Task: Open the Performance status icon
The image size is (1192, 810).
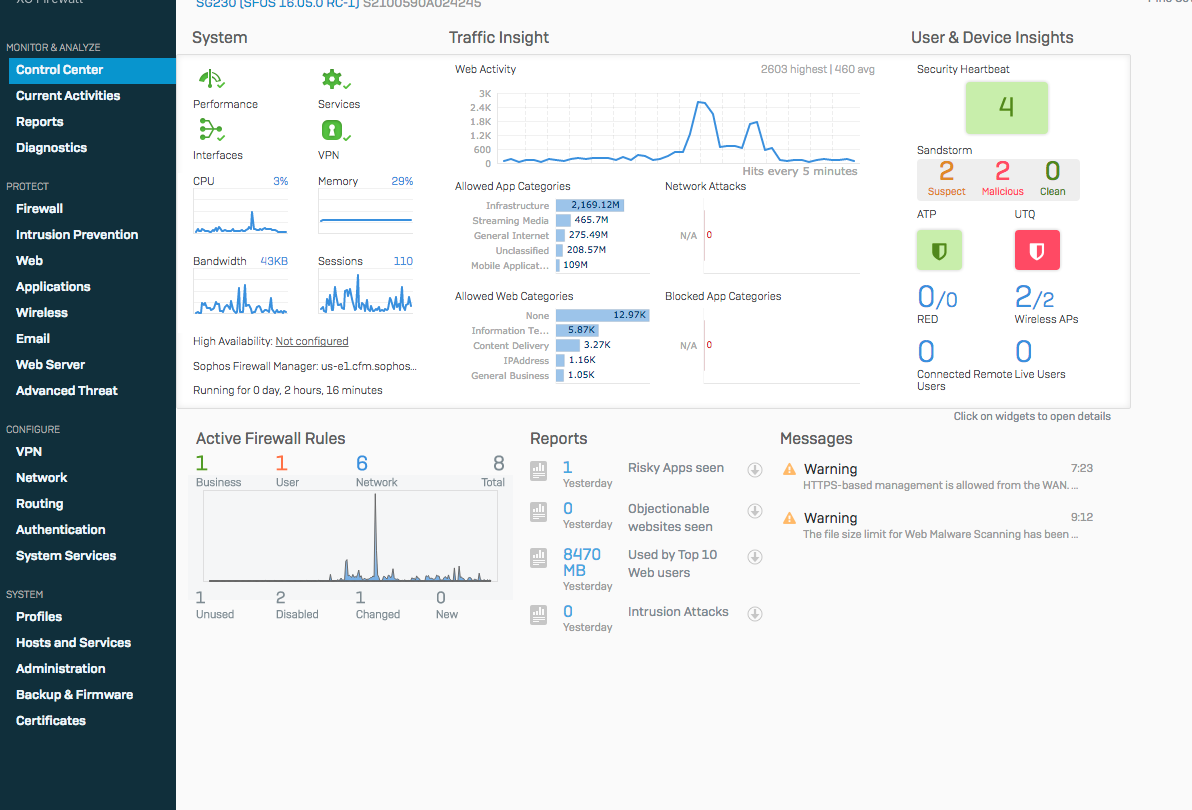Action: coord(211,79)
